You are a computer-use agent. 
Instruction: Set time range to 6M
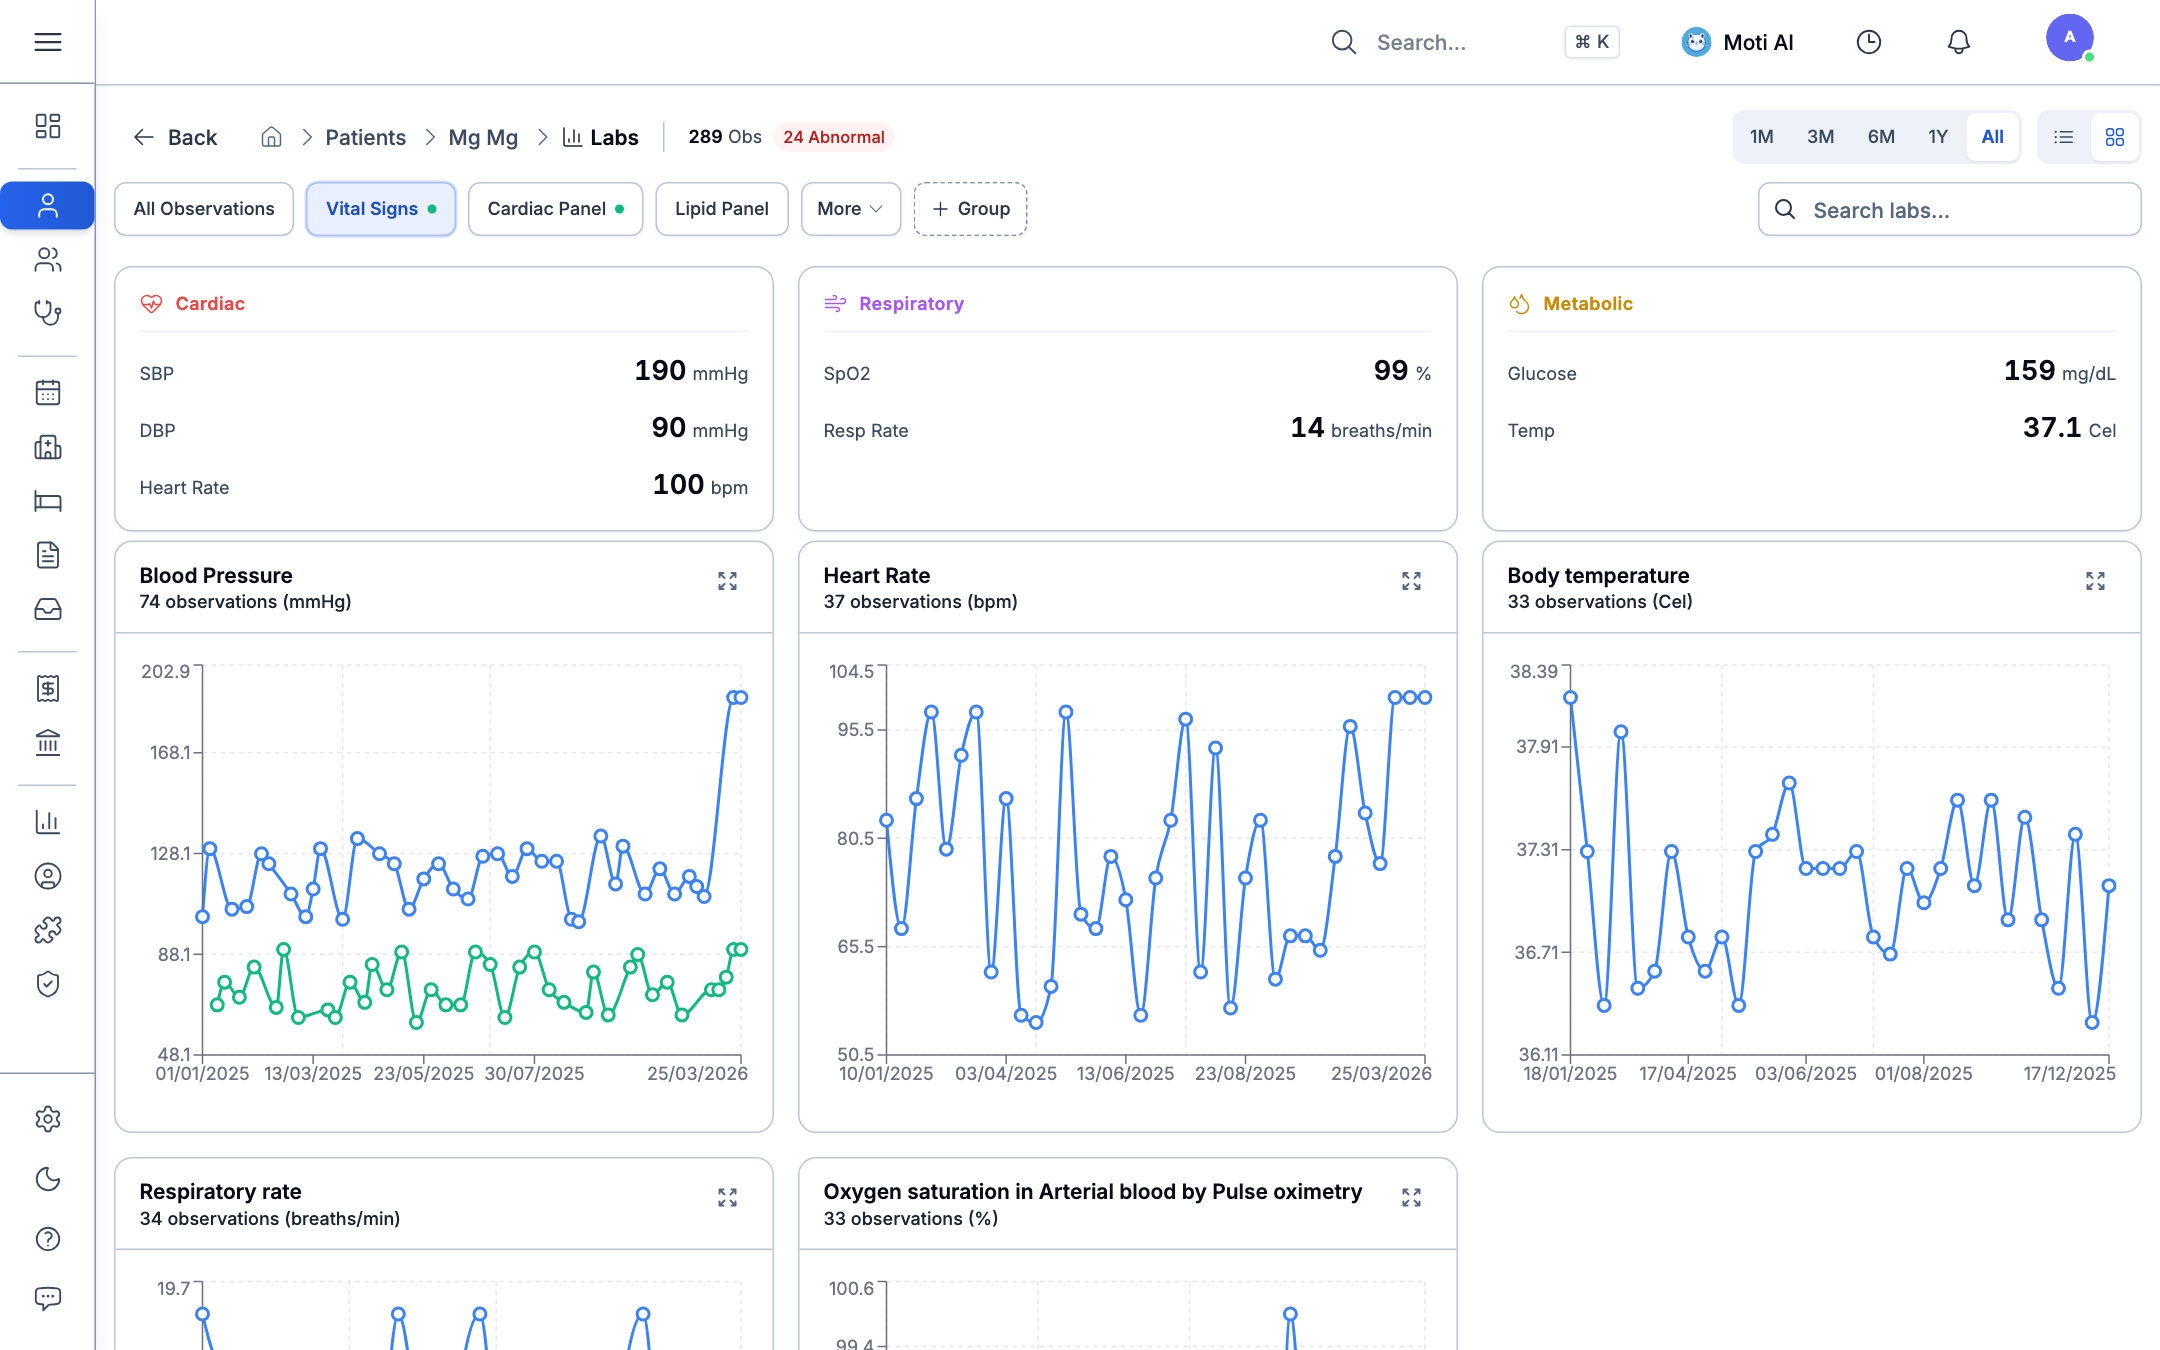(x=1881, y=137)
